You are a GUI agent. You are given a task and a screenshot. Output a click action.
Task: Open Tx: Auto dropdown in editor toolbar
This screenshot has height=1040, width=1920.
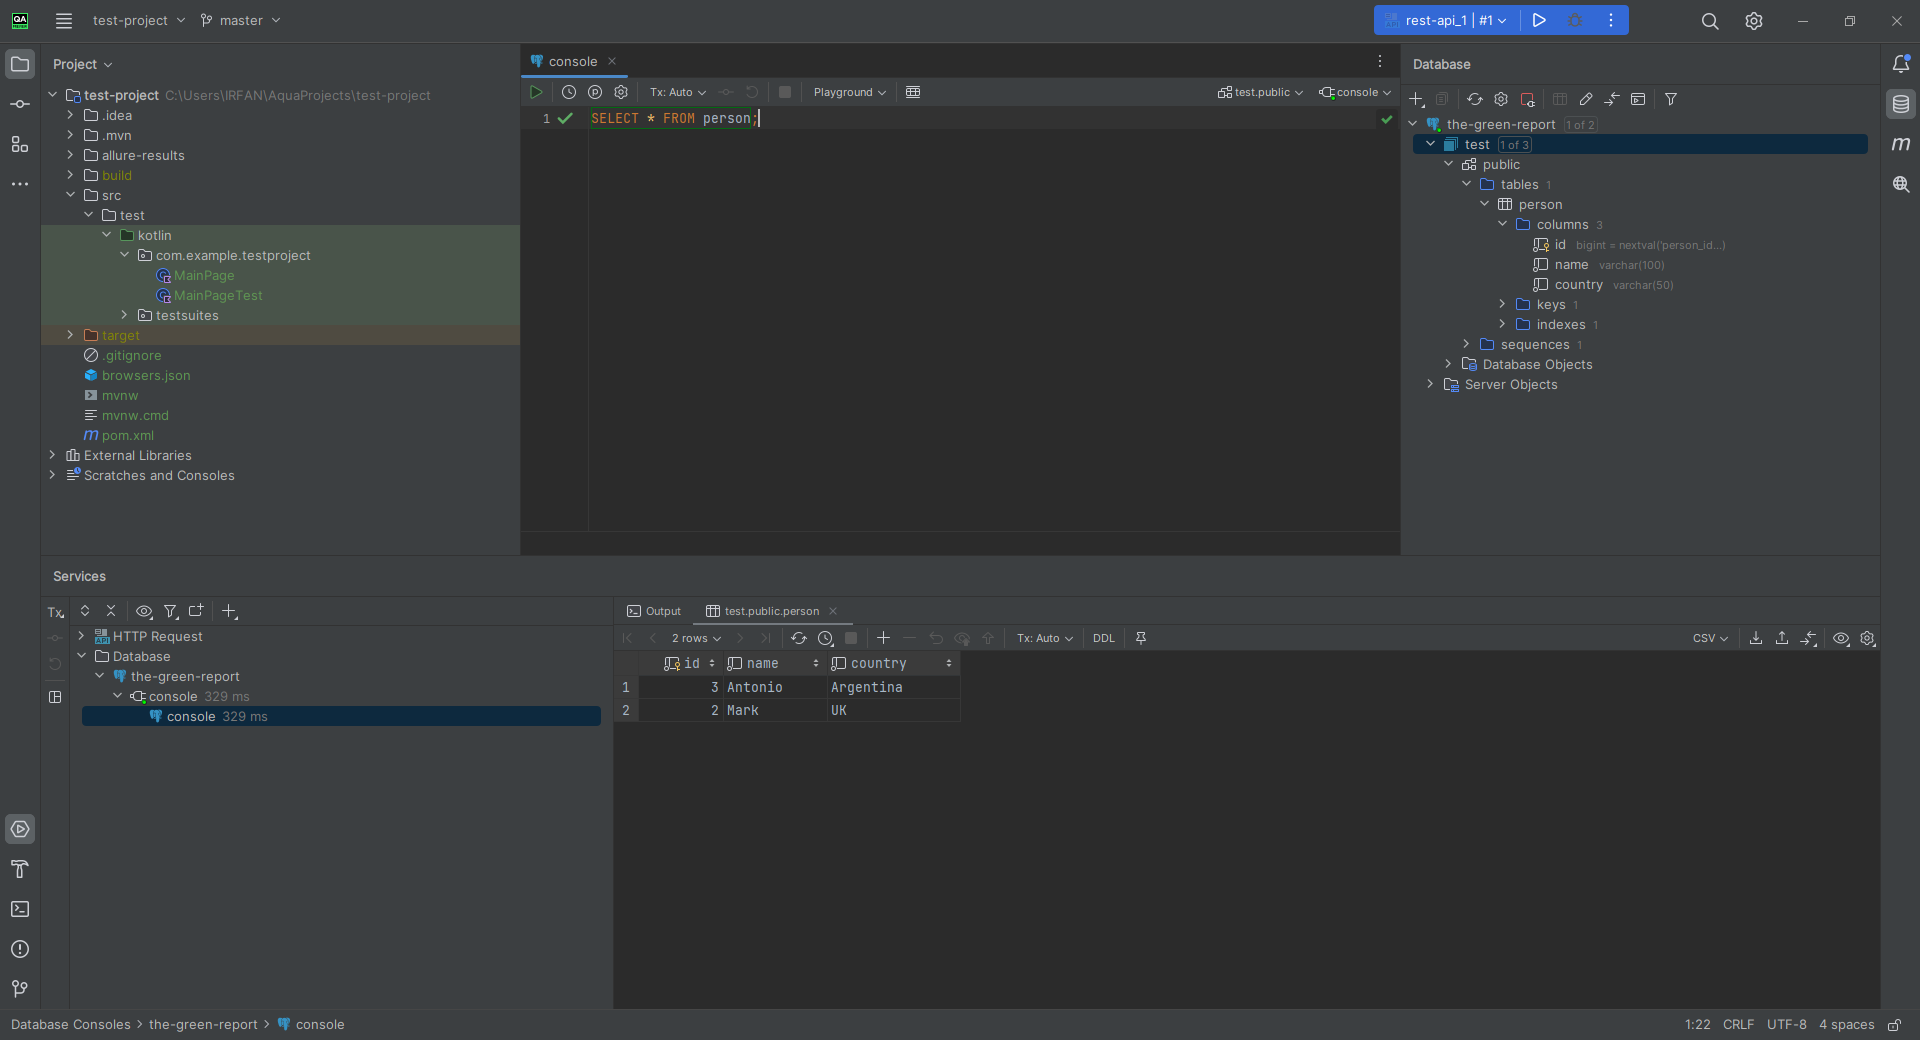pyautogui.click(x=678, y=92)
